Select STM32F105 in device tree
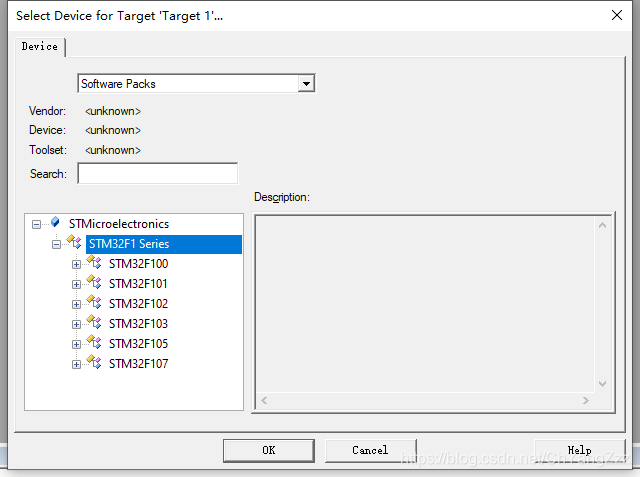The image size is (640, 477). click(138, 344)
